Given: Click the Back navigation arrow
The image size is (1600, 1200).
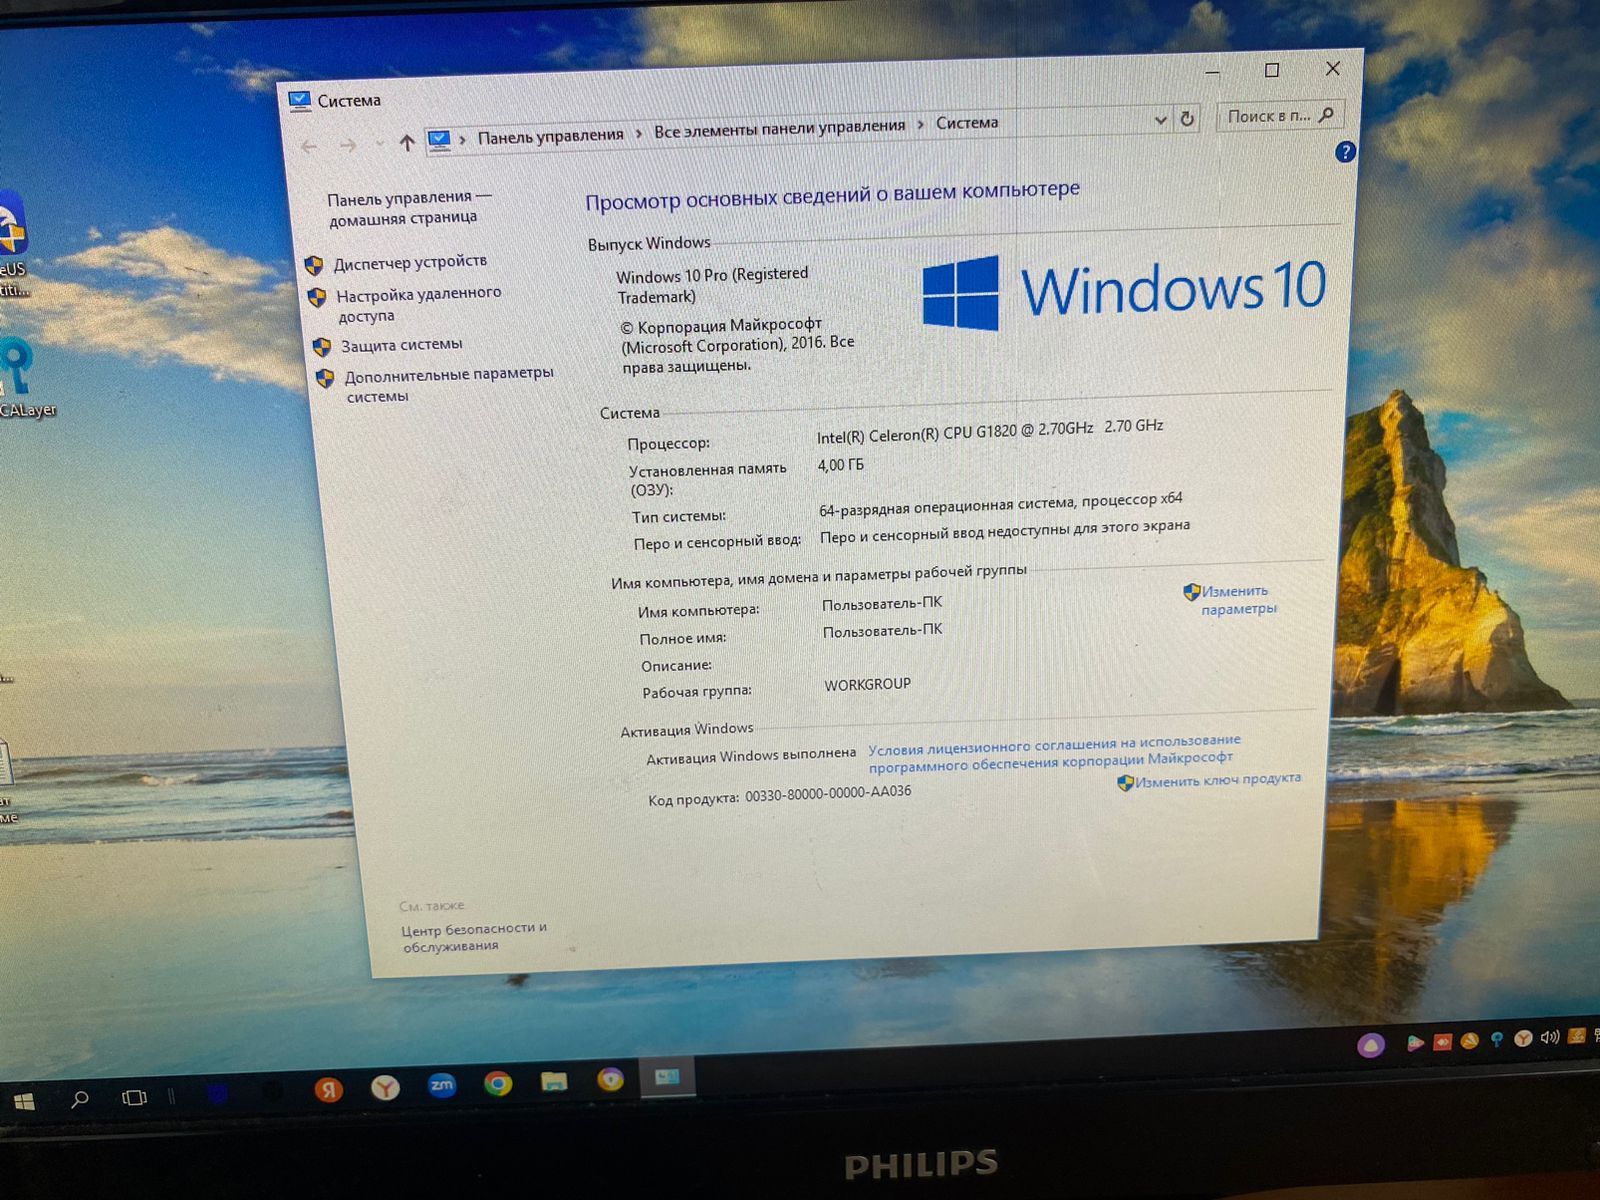Looking at the screenshot, I should [x=309, y=146].
